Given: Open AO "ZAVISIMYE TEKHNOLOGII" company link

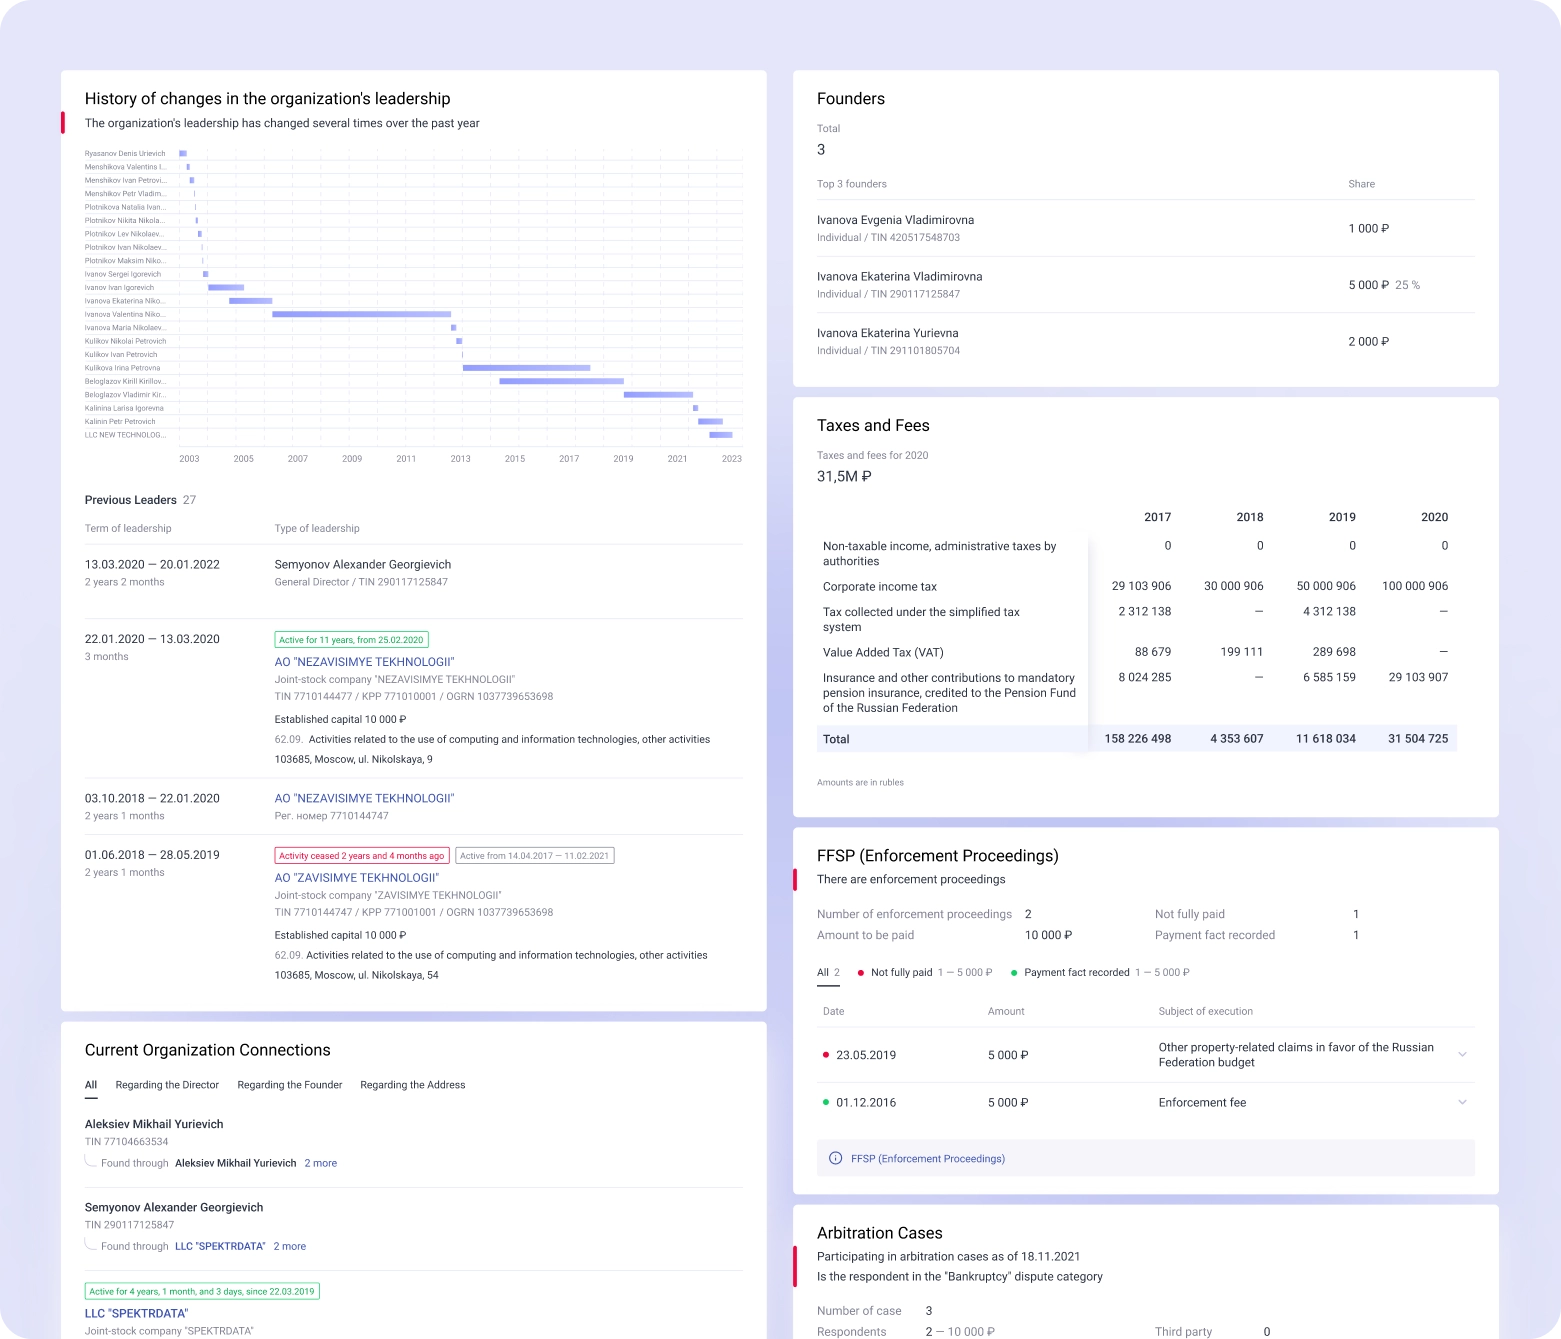Looking at the screenshot, I should (357, 877).
